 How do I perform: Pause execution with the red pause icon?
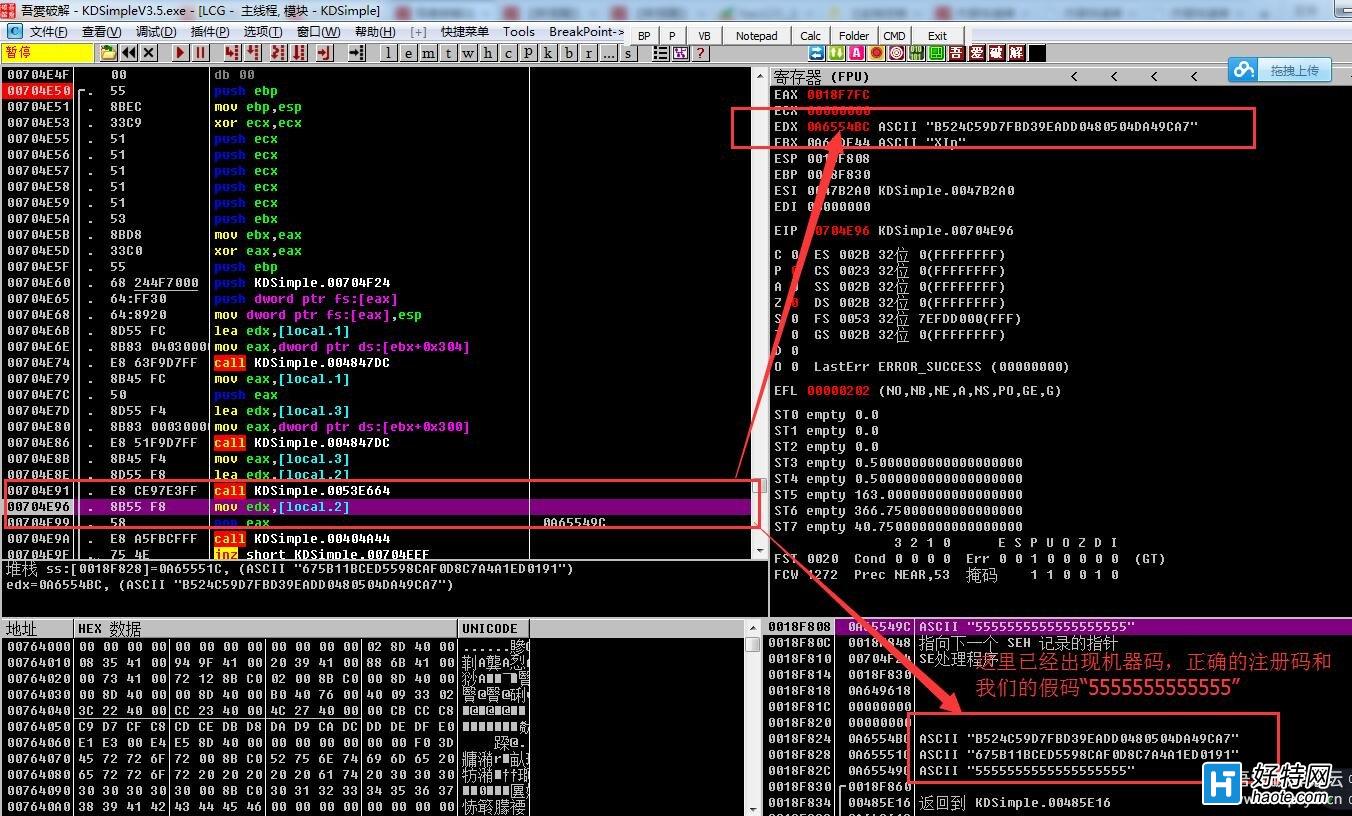(x=200, y=53)
